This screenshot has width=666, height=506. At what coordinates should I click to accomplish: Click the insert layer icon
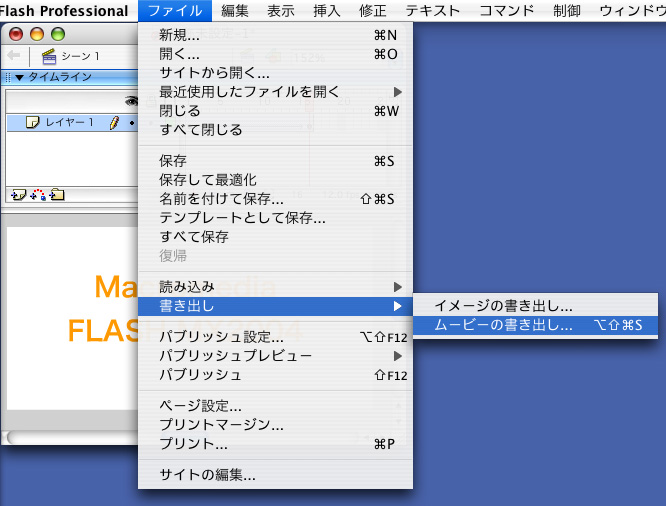(x=18, y=195)
